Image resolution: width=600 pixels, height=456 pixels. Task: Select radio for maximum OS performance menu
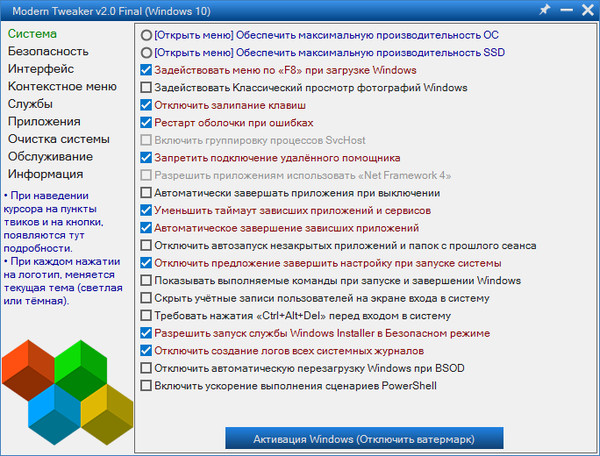146,35
